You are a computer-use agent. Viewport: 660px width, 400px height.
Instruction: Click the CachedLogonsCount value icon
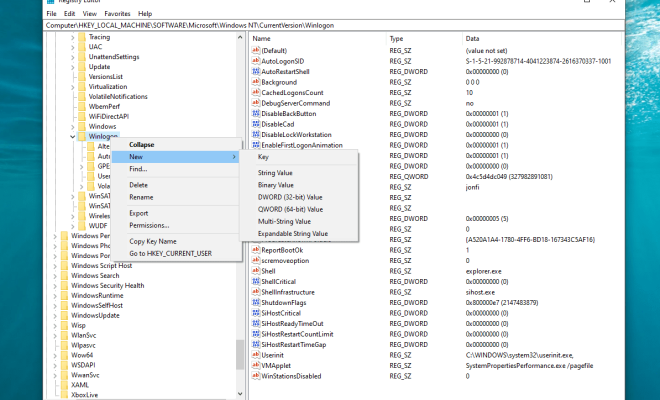pos(255,92)
